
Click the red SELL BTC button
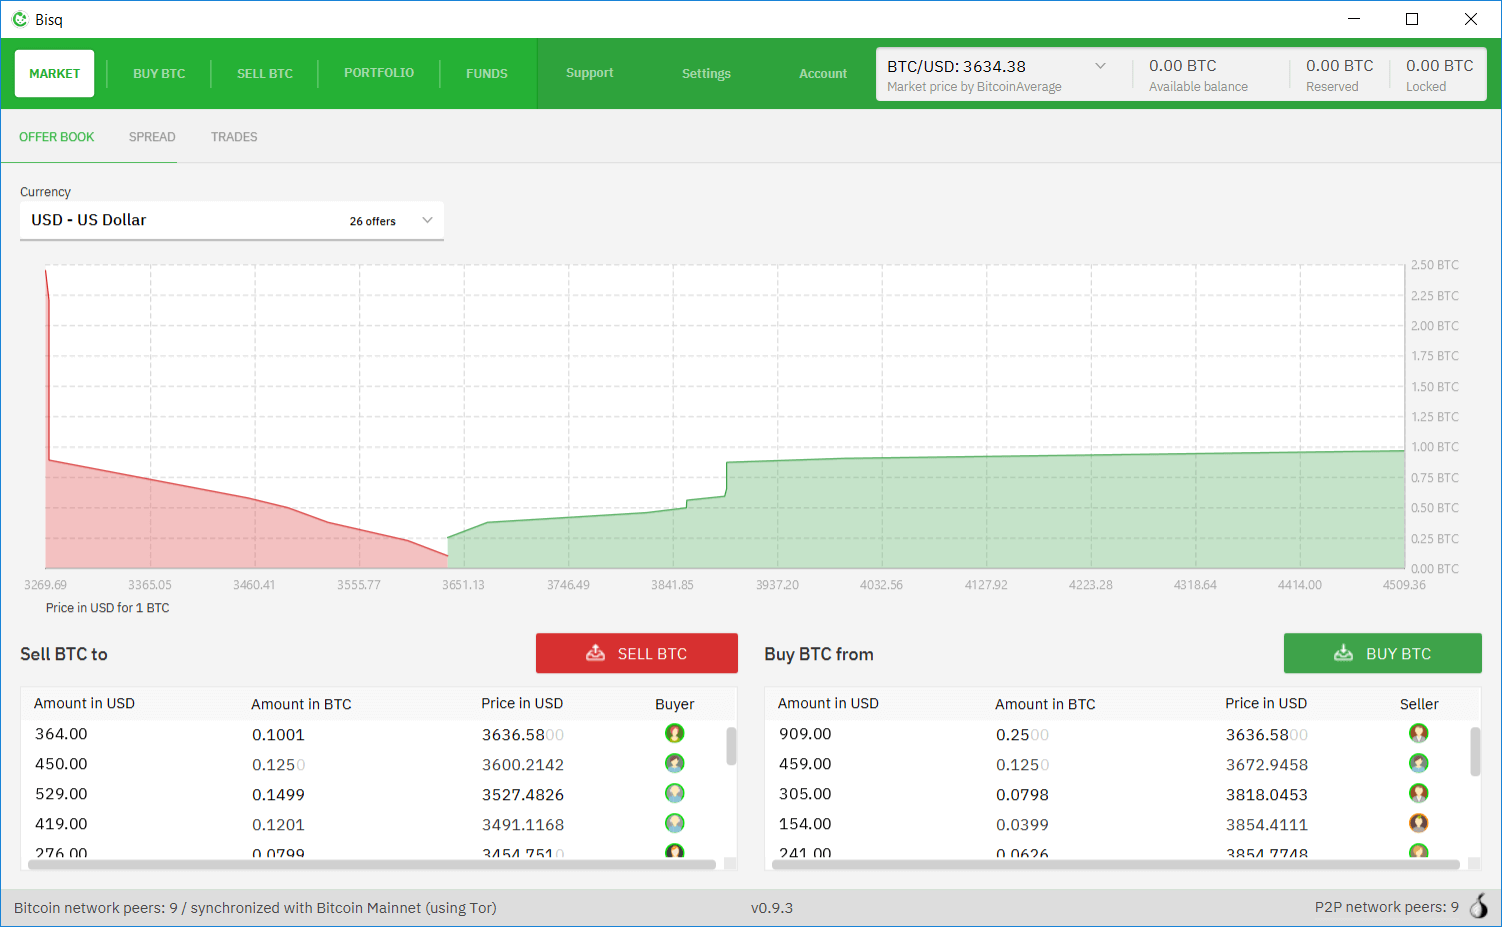pos(637,653)
